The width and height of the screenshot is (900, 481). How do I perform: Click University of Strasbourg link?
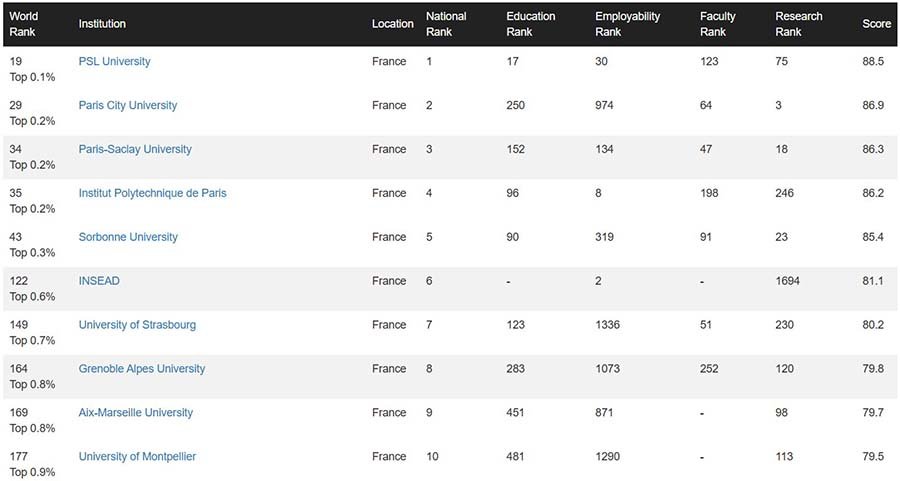137,326
